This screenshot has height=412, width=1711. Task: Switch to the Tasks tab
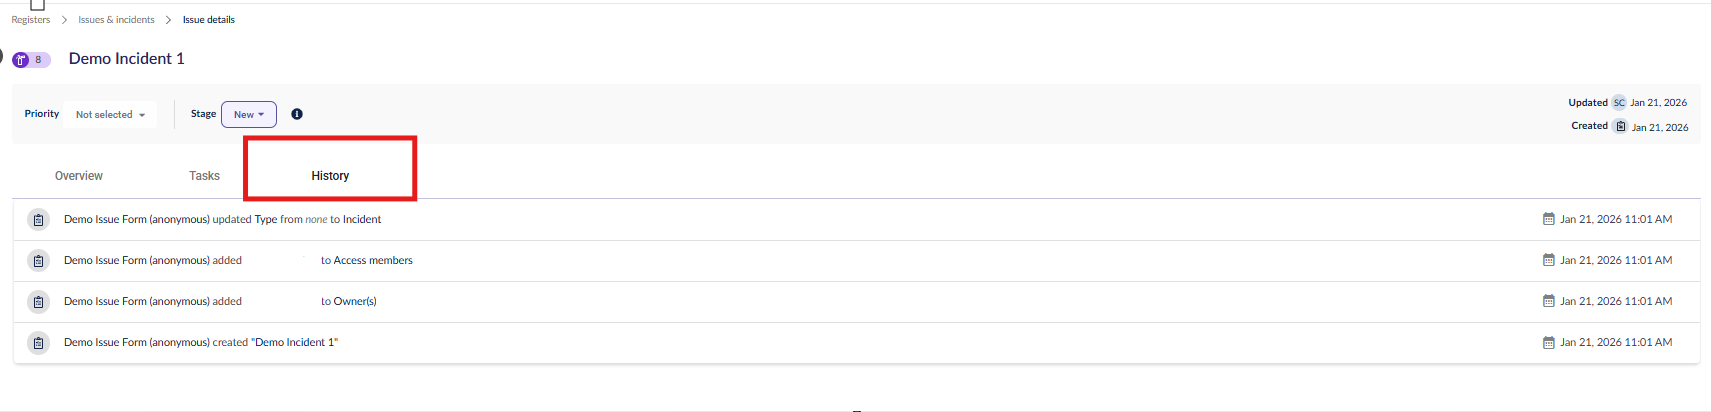click(x=204, y=176)
